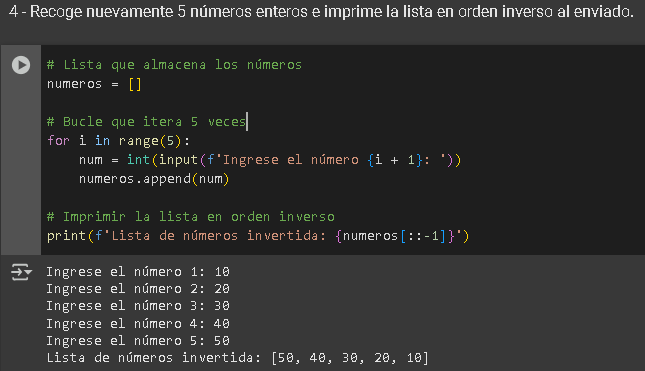Image resolution: width=645 pixels, height=371 pixels.
Task: Click output line 'Ingrese el número 1: 10'
Action: (138, 272)
